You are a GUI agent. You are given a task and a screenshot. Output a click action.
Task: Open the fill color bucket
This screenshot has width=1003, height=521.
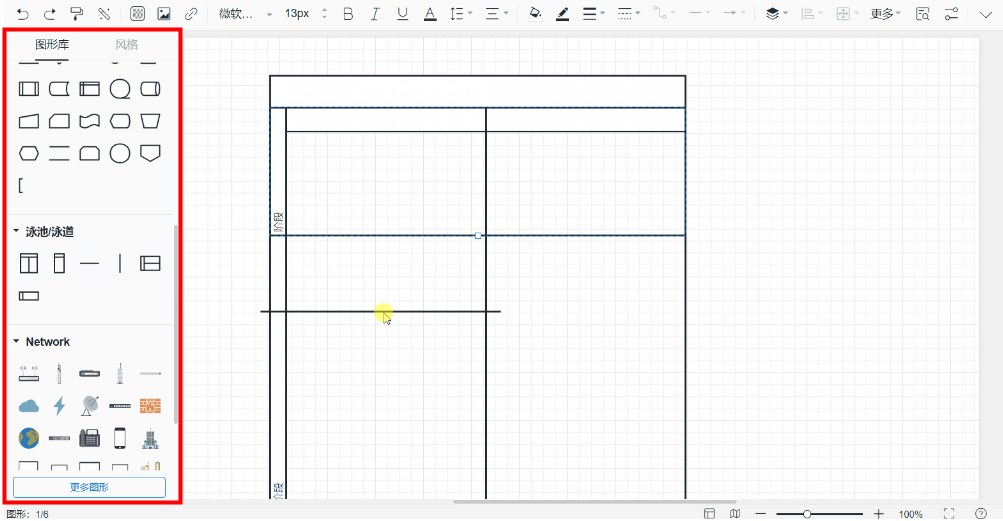pyautogui.click(x=535, y=13)
